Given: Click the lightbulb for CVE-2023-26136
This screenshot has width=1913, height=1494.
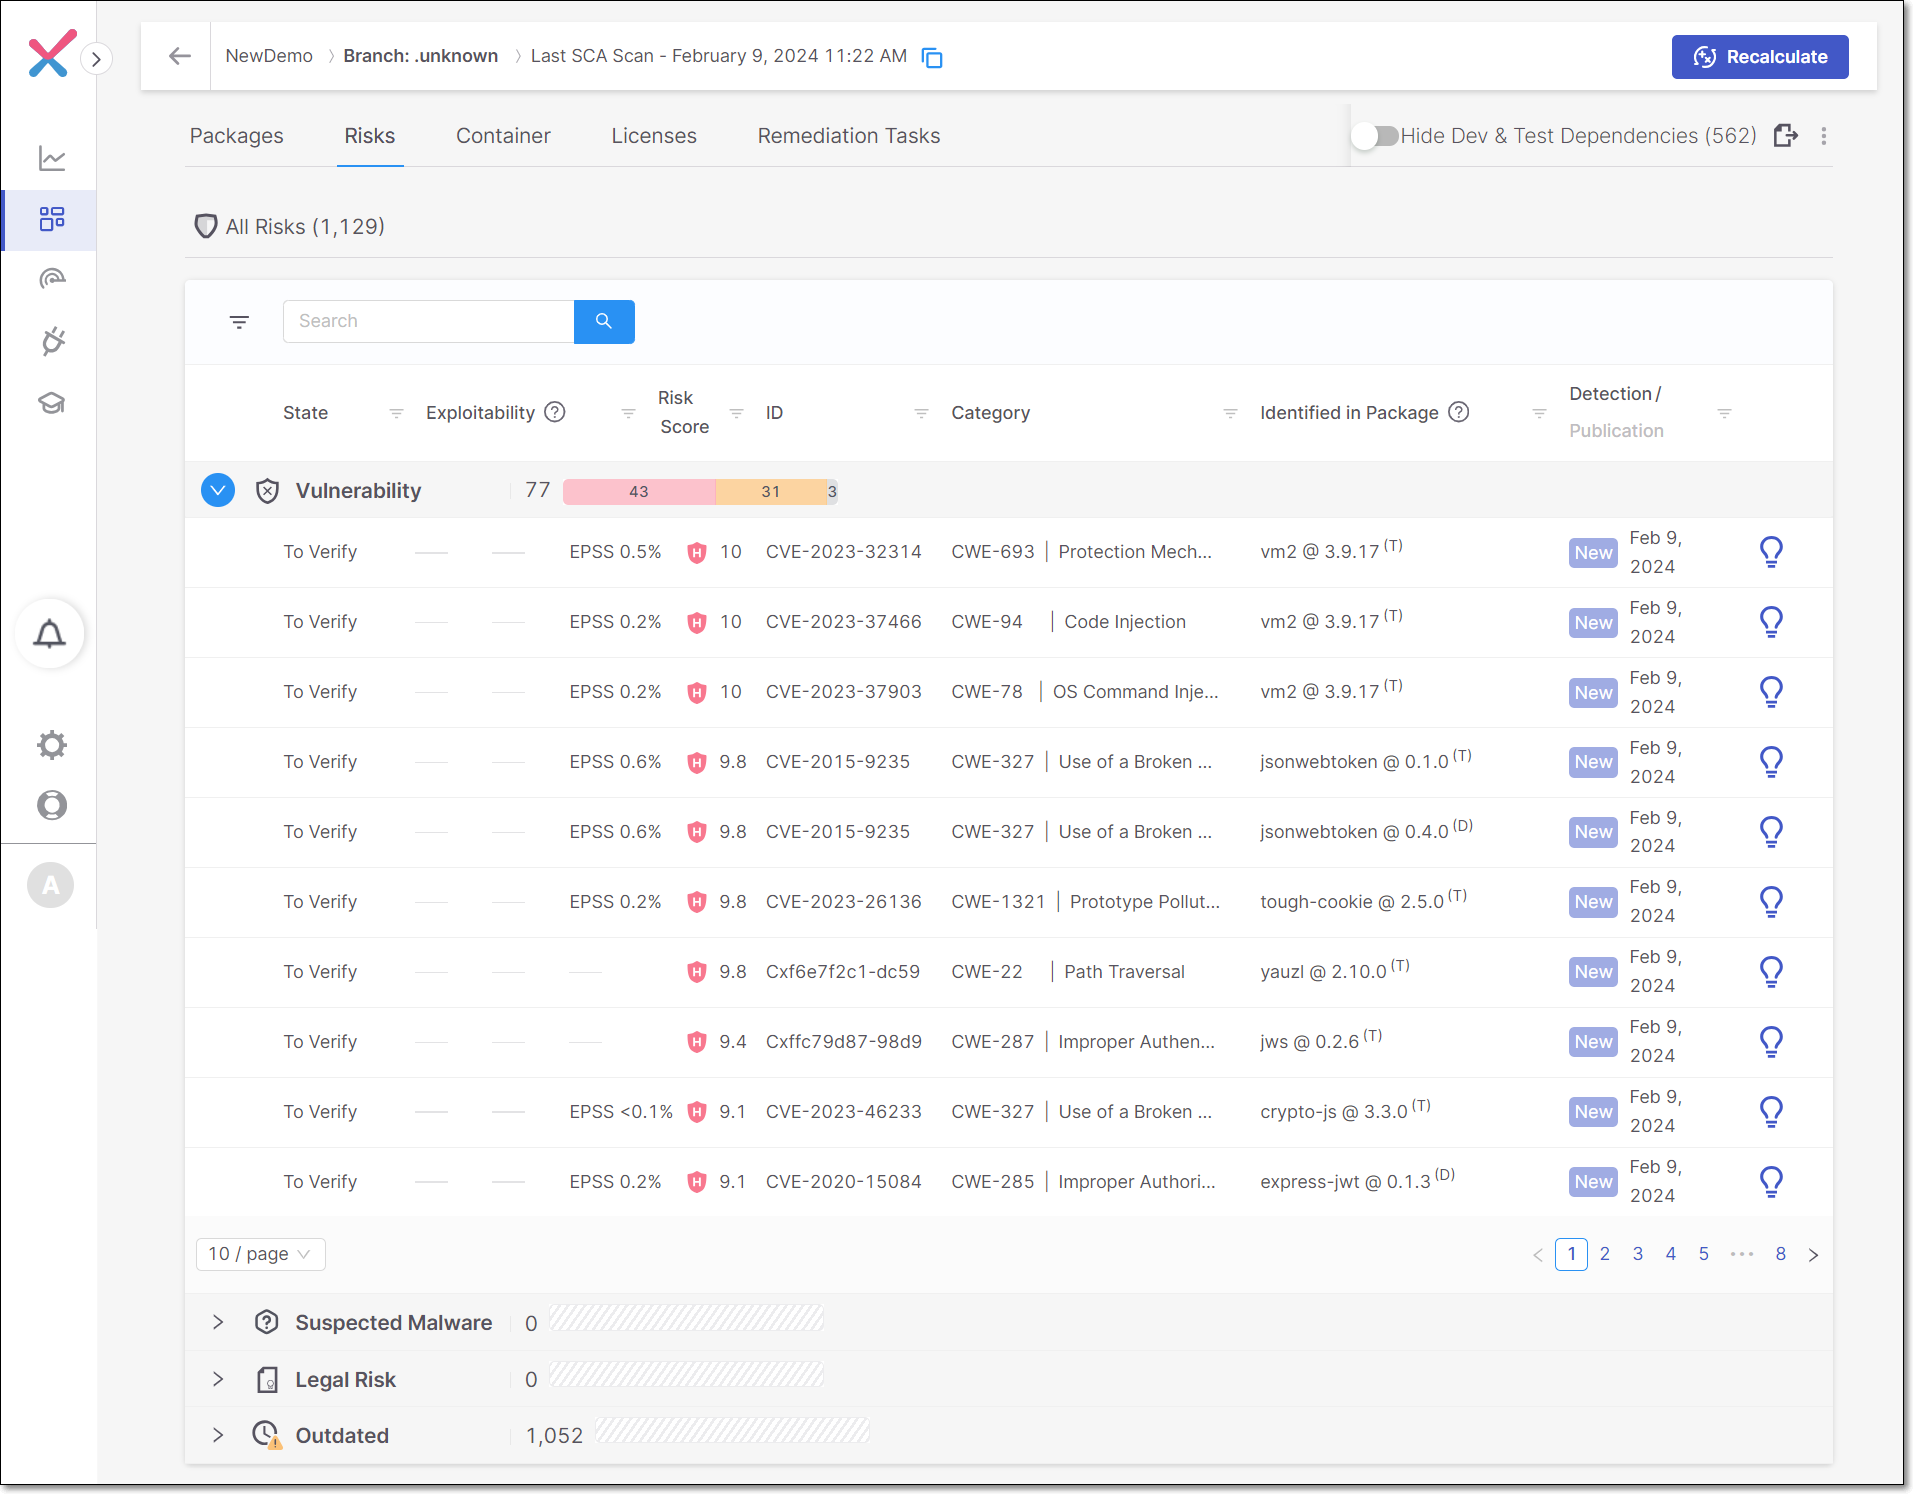Looking at the screenshot, I should coord(1771,902).
